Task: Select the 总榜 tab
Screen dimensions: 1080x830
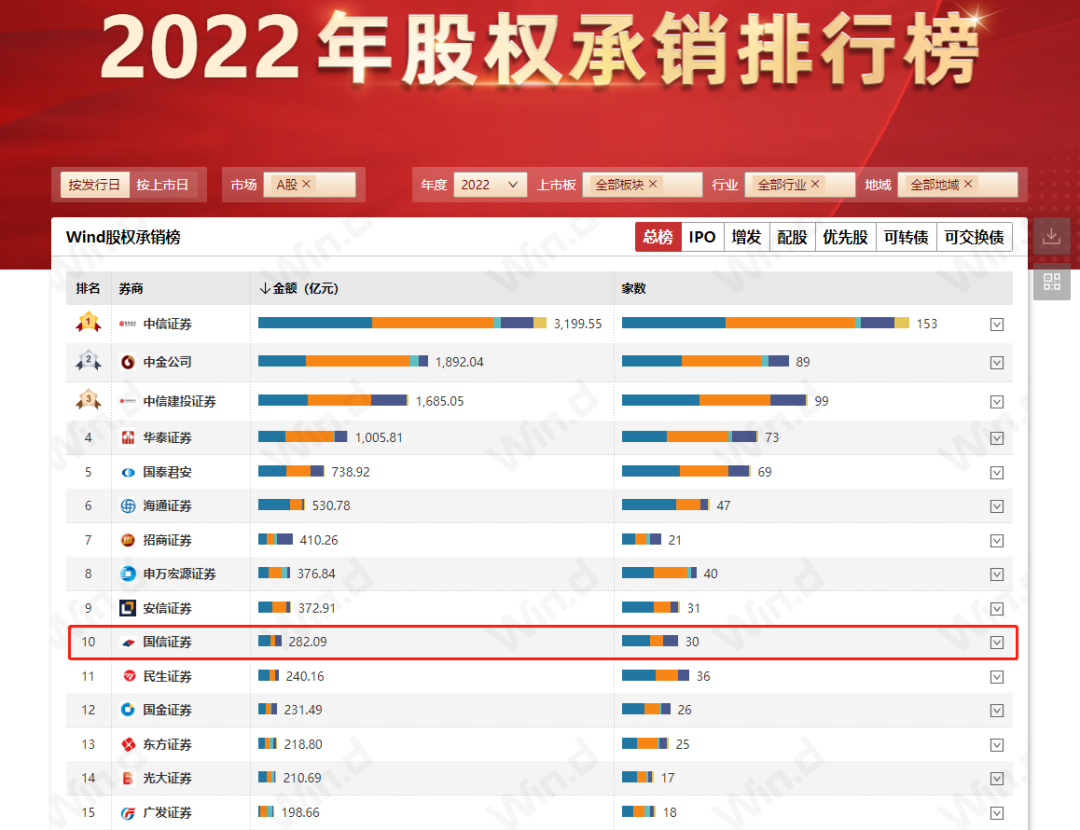Action: click(x=658, y=237)
